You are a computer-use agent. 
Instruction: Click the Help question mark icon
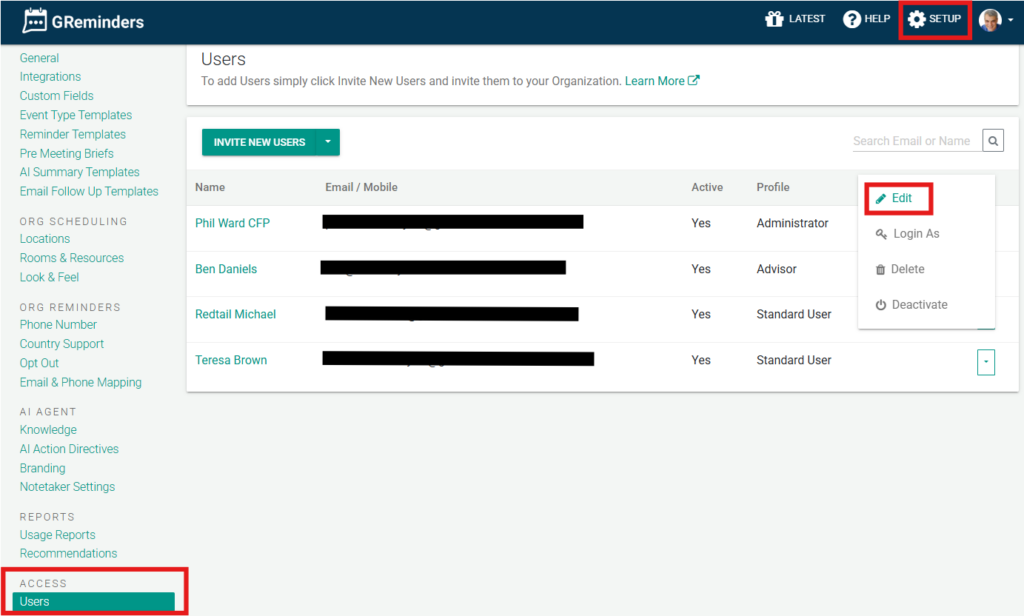(x=852, y=19)
